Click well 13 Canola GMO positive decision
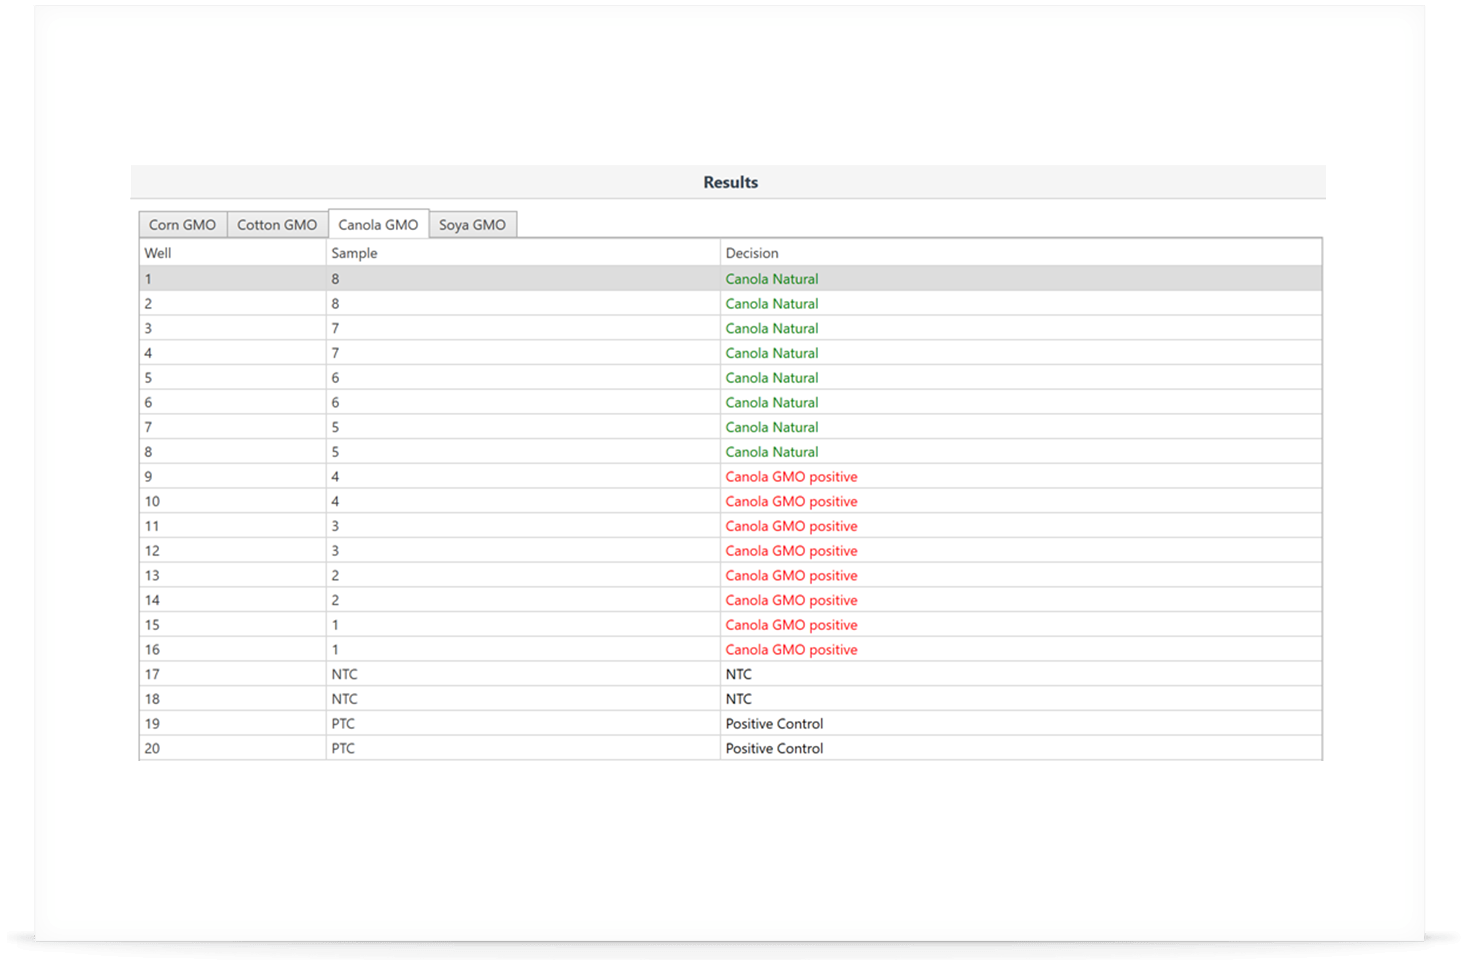Viewport: 1465px width, 960px height. coord(791,576)
